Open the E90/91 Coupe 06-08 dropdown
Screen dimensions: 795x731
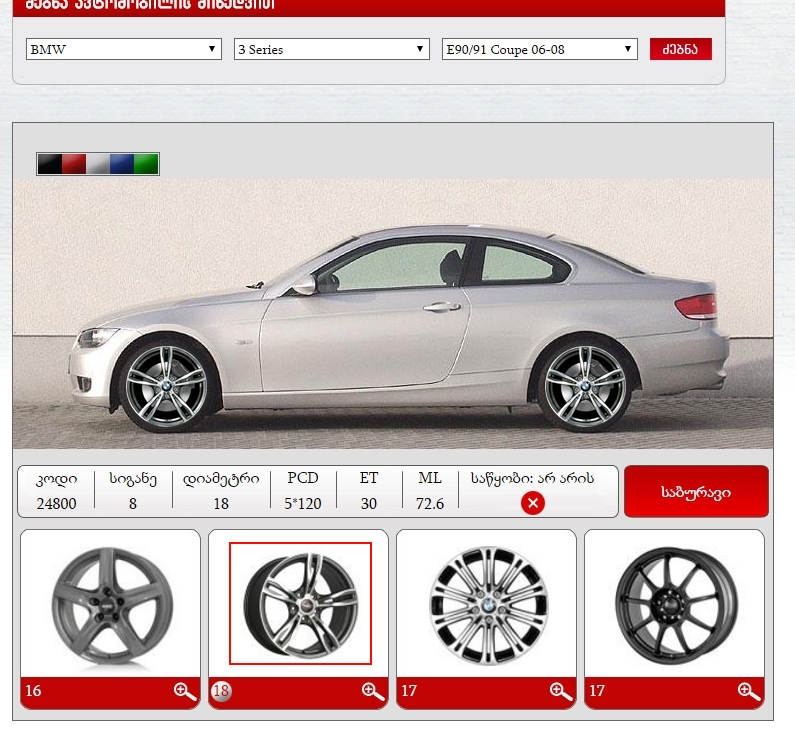pyautogui.click(x=539, y=49)
